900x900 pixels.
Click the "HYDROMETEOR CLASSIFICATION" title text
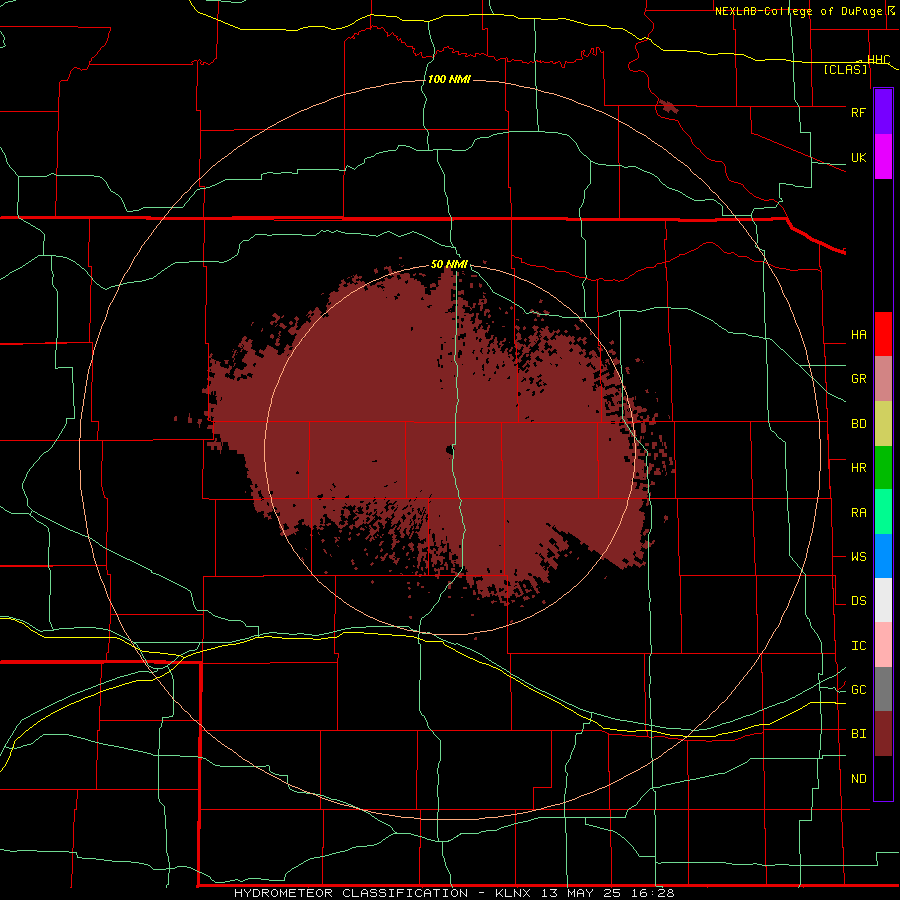(x=351, y=893)
